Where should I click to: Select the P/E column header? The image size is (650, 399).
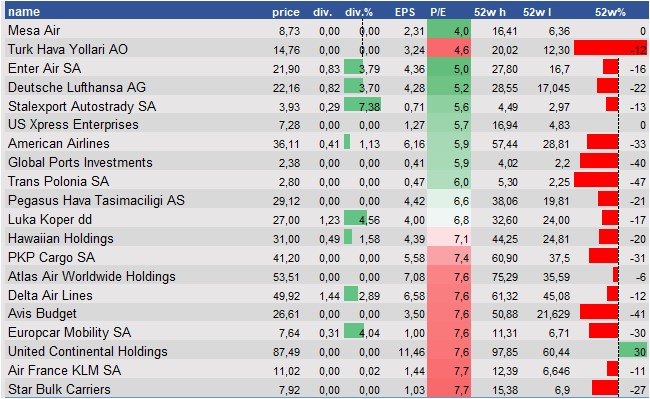(438, 12)
